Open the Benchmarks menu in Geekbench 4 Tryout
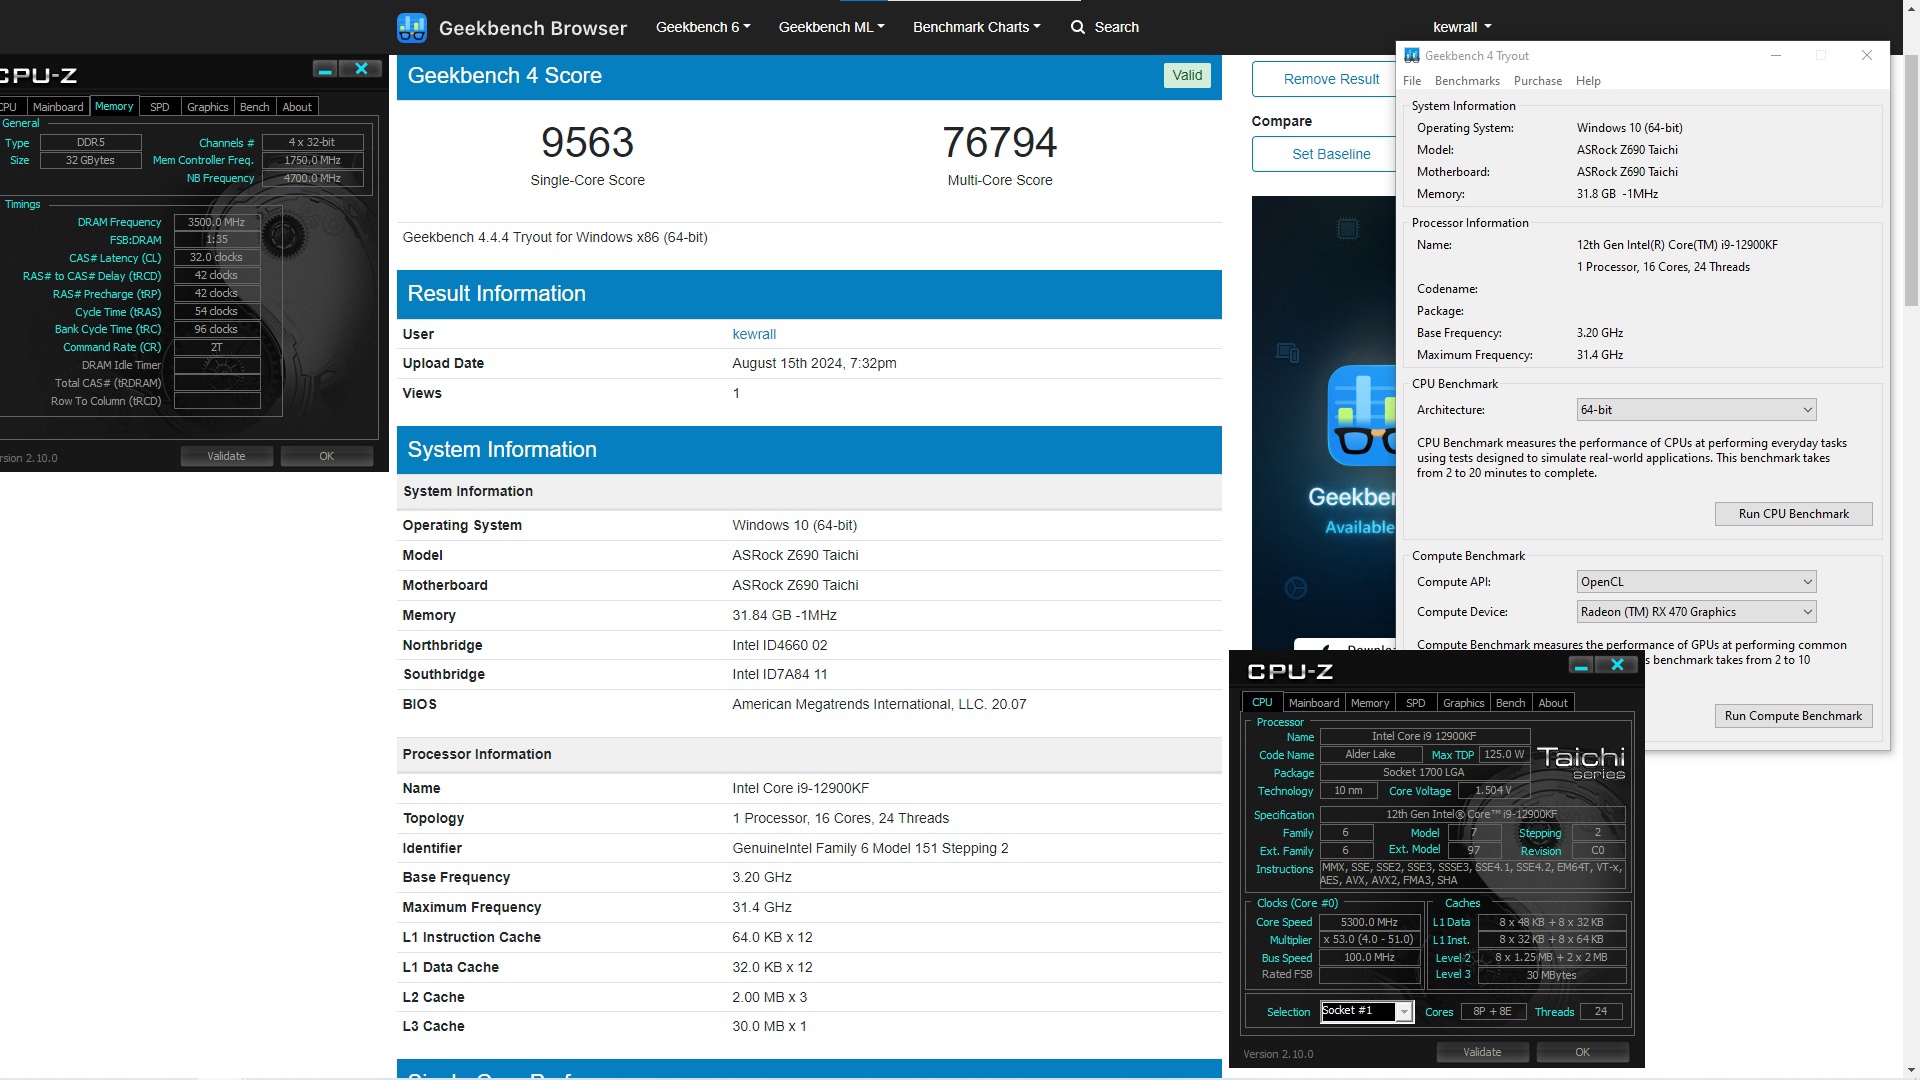1920x1080 pixels. click(1467, 81)
